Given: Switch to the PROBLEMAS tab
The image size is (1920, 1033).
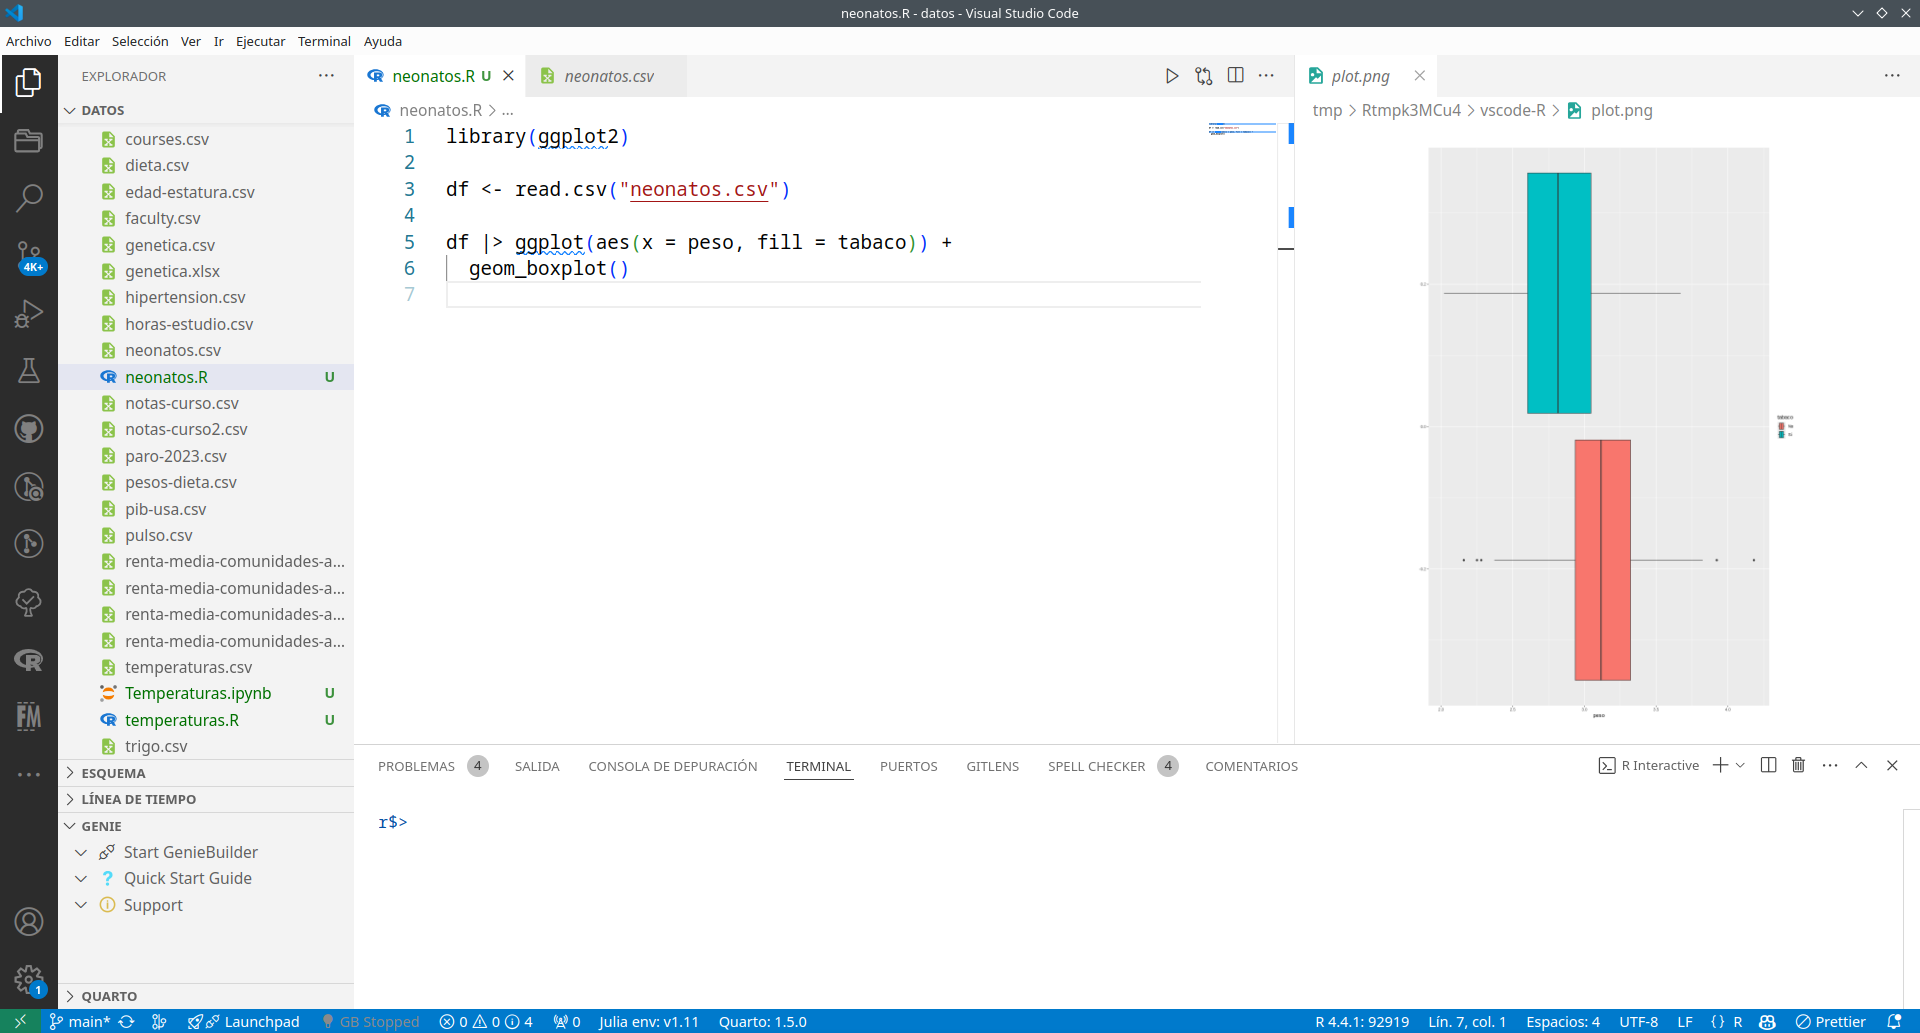Looking at the screenshot, I should coord(416,766).
